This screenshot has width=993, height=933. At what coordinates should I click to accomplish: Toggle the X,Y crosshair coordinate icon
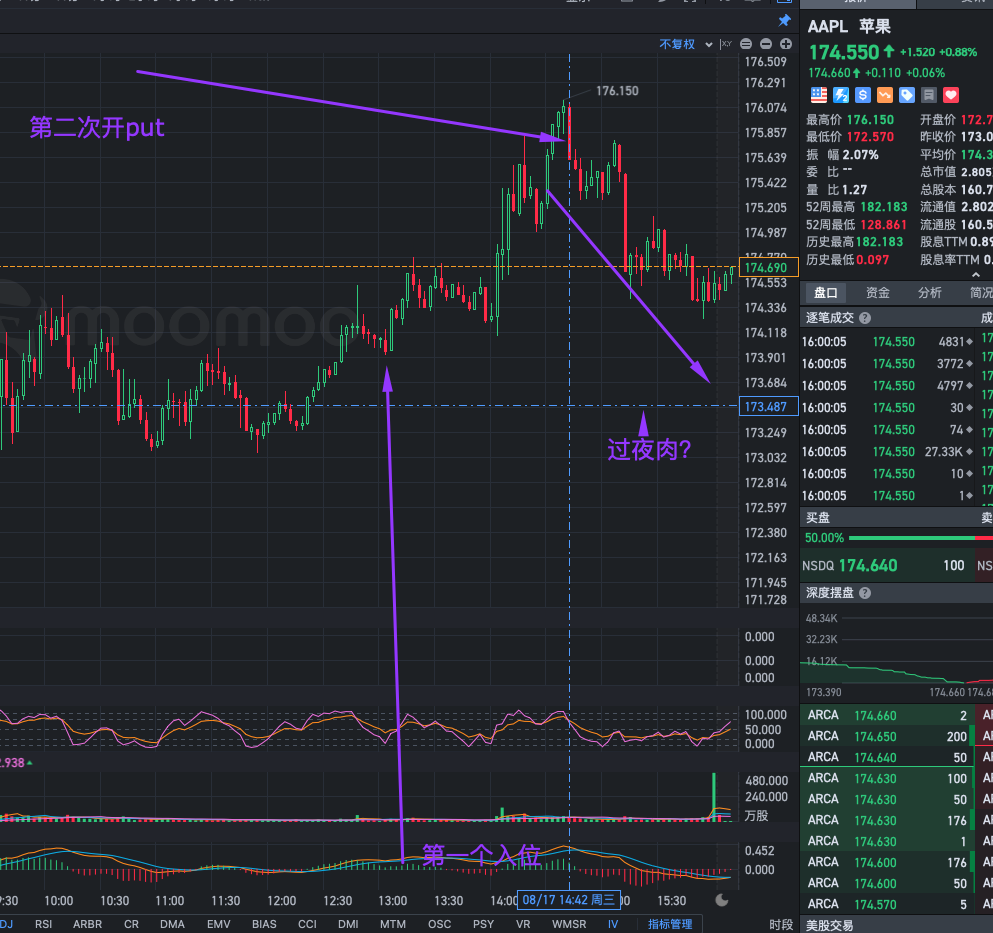726,44
